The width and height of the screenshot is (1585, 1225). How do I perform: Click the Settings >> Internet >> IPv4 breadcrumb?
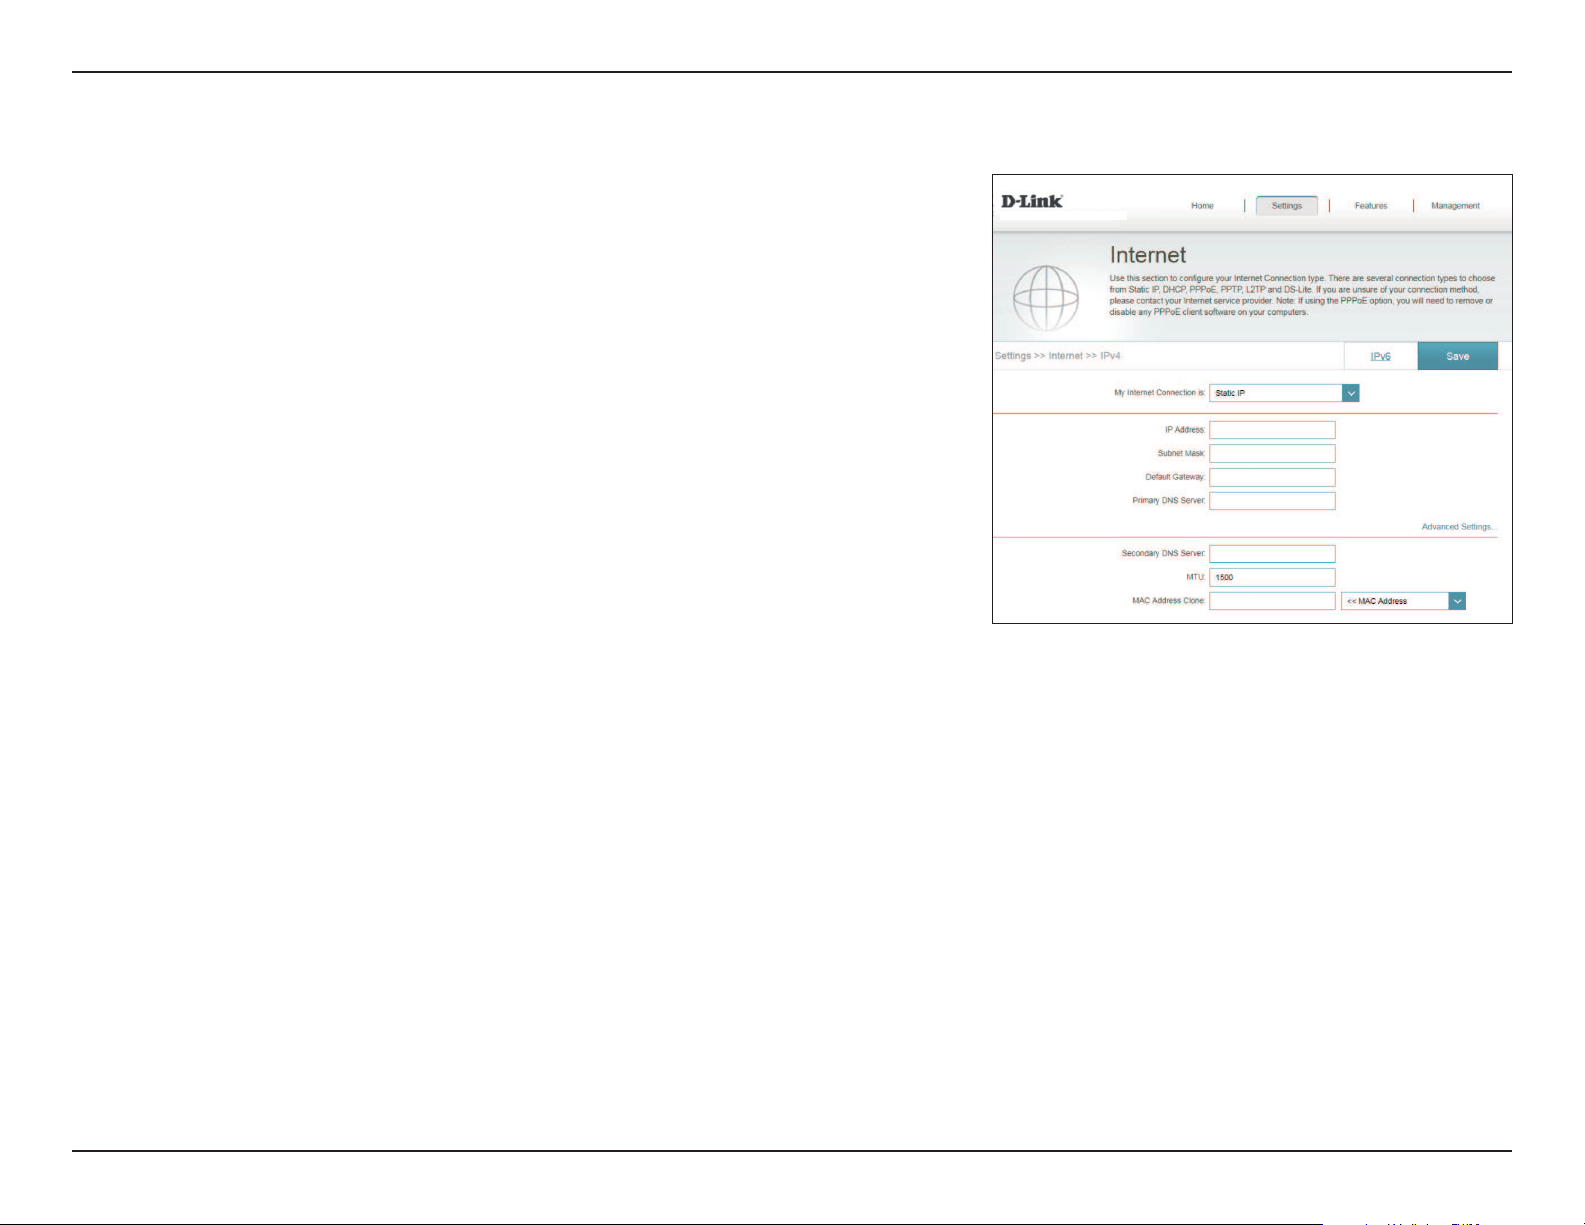(x=1057, y=356)
